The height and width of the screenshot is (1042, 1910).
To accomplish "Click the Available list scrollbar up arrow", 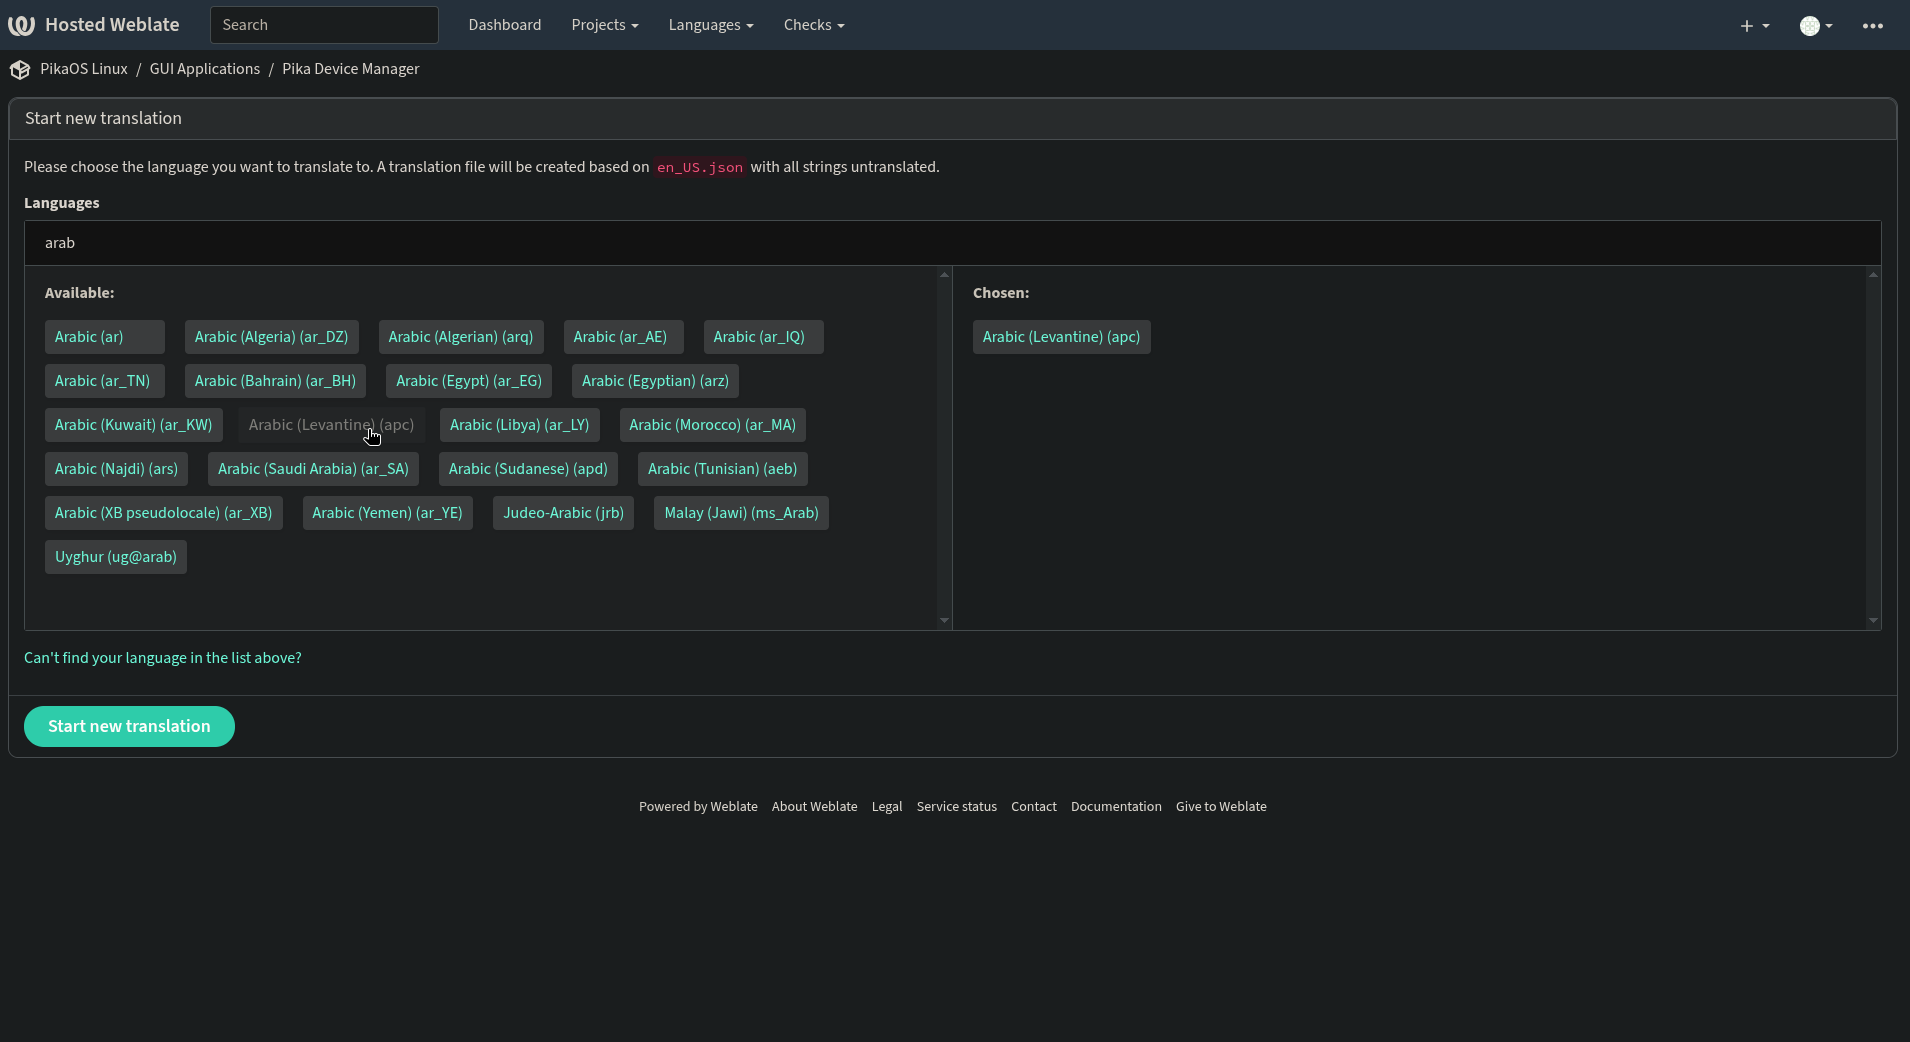I will point(944,274).
